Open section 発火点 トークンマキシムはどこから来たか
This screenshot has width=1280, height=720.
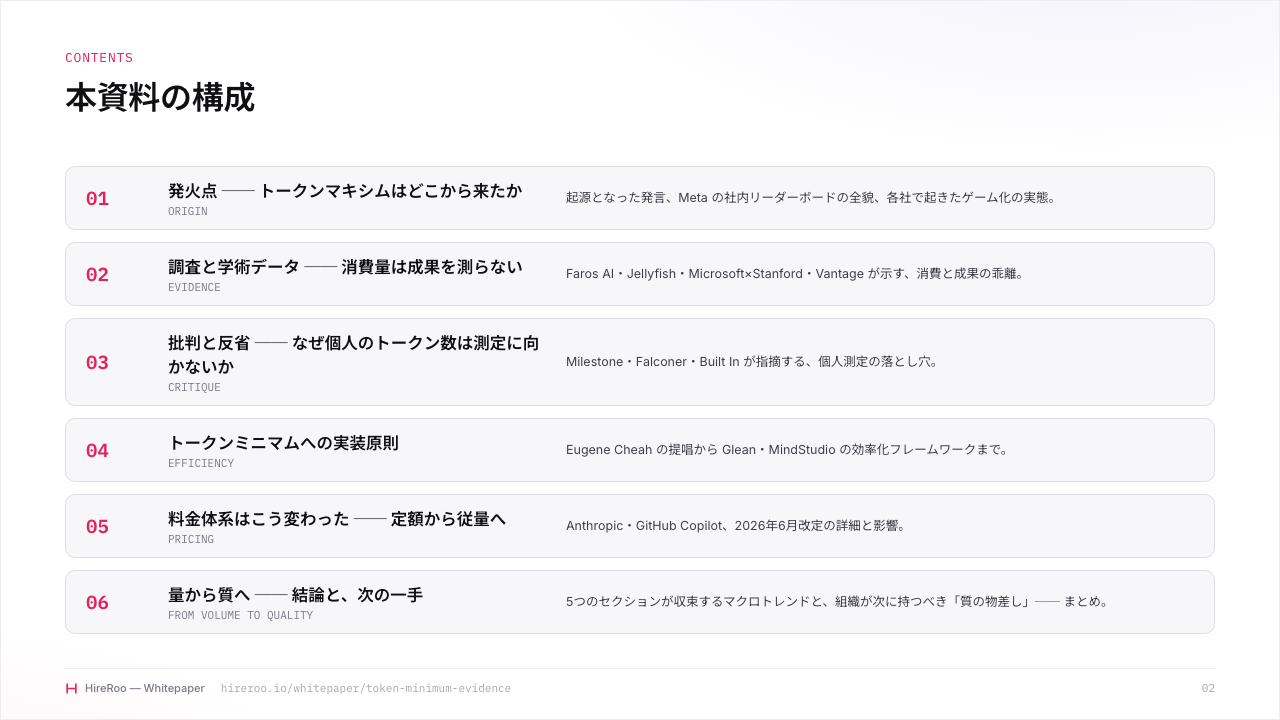pyautogui.click(x=345, y=190)
